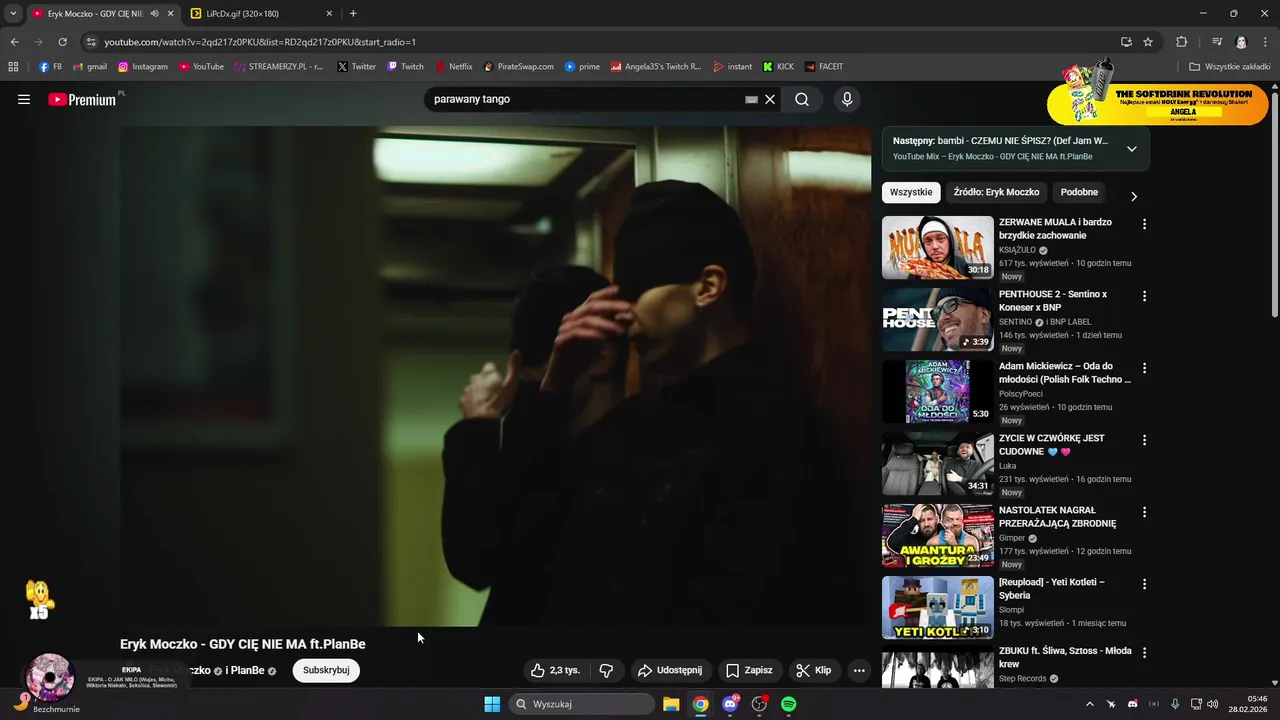Open 'ZYCIE W CZWÓRKĘ JEST CUDOWNE' title

coord(1052,444)
